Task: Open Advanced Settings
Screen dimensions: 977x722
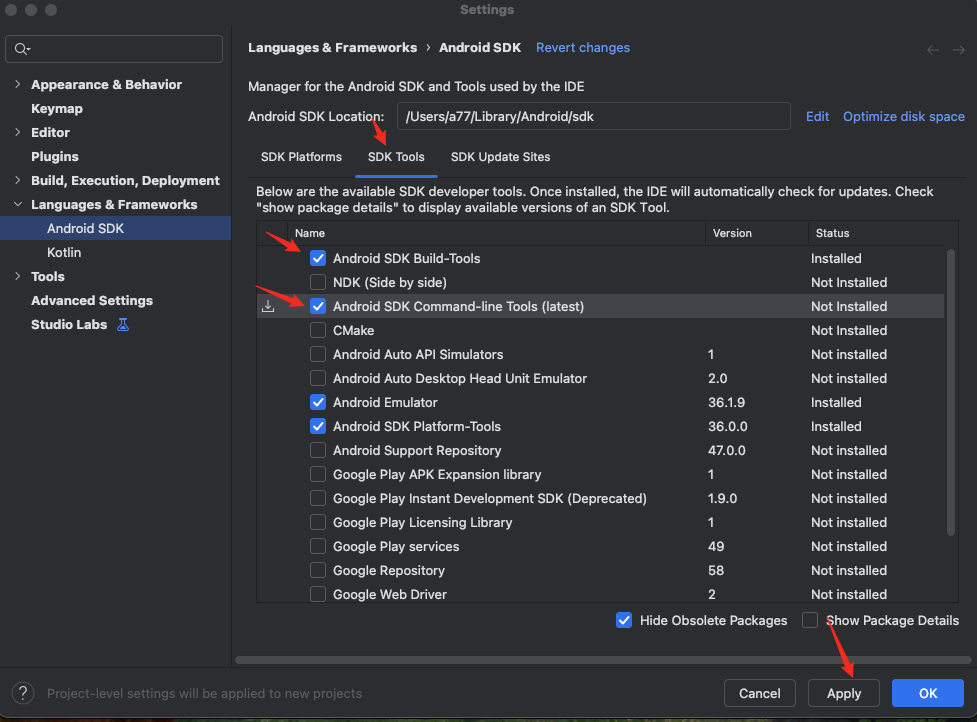Action: 92,300
